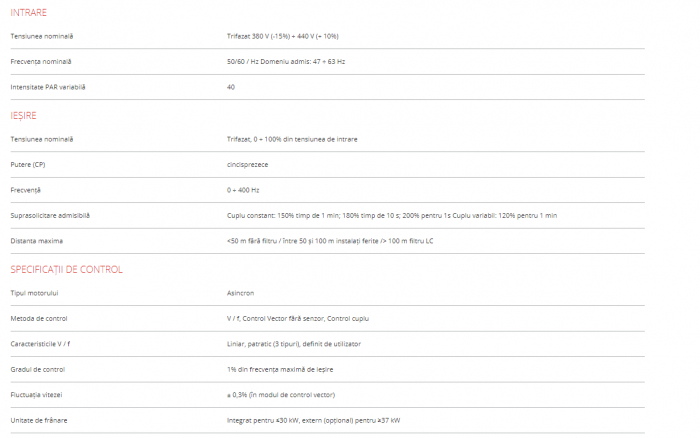
Task: Select the Metoda de control label
Action: (39, 318)
